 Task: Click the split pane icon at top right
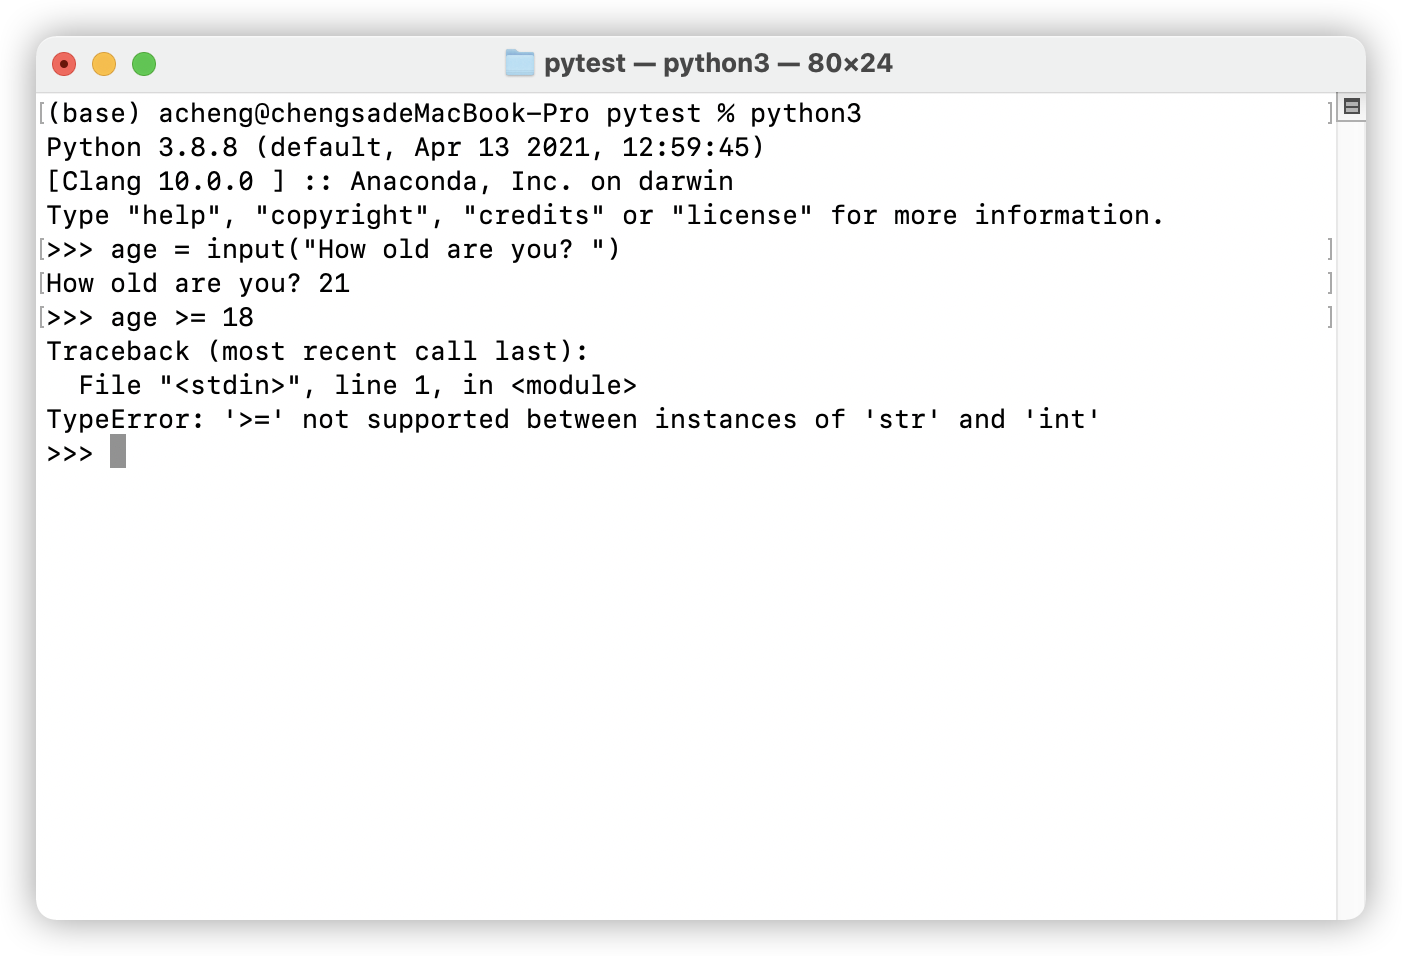point(1352,106)
